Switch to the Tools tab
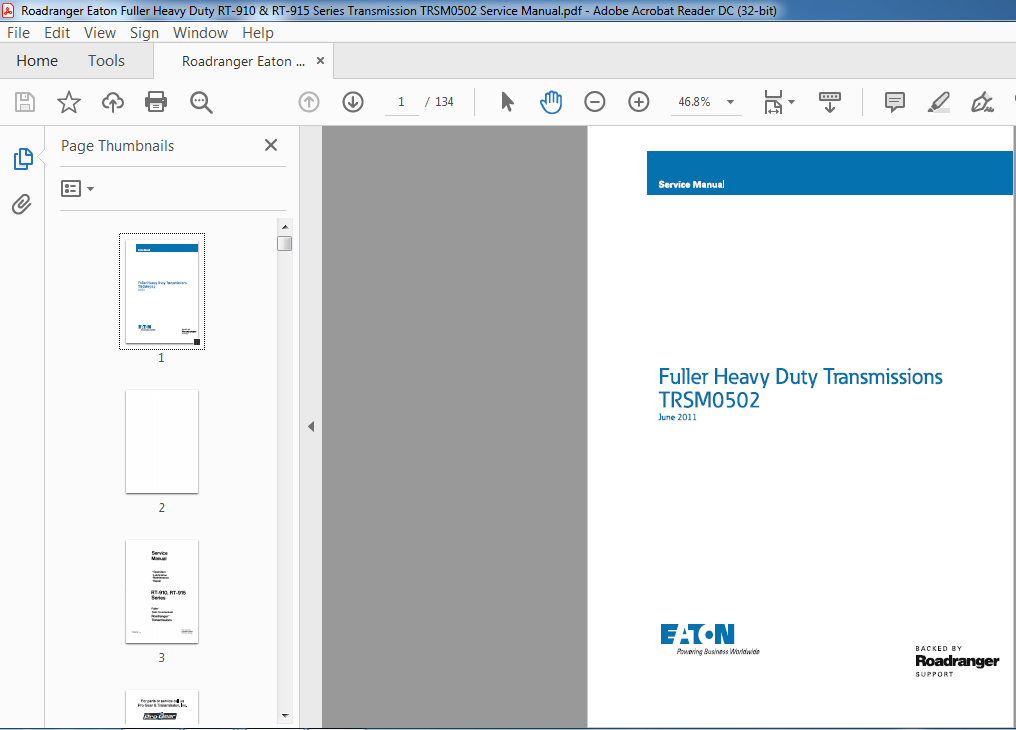The height and width of the screenshot is (730, 1016). pos(106,61)
